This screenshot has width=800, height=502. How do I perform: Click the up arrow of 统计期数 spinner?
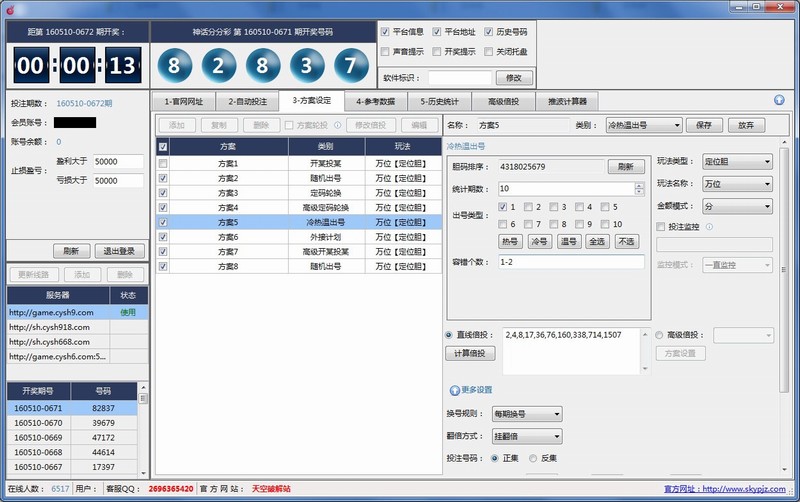(638, 185)
